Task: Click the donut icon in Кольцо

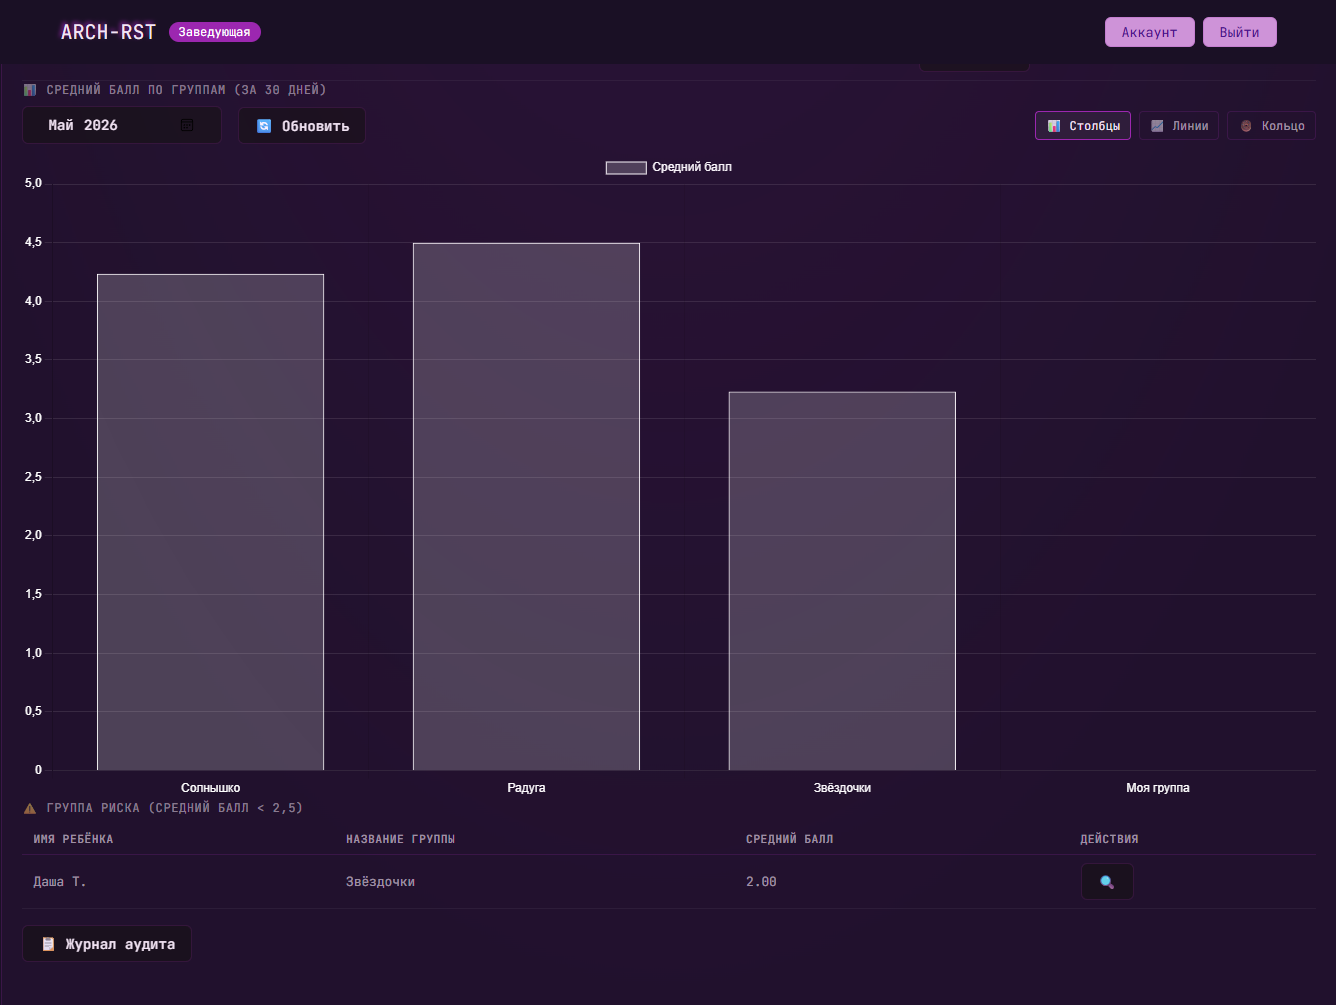Action: pyautogui.click(x=1246, y=126)
